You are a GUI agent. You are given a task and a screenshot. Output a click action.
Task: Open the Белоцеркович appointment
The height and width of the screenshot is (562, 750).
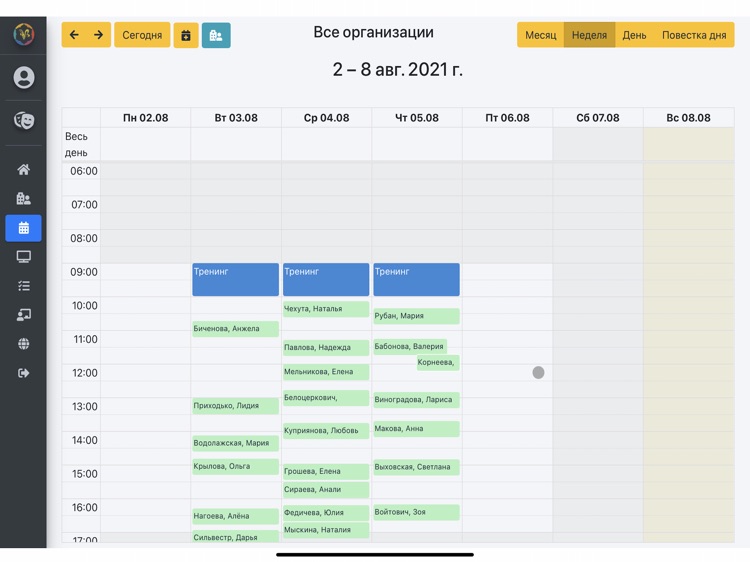(326, 398)
